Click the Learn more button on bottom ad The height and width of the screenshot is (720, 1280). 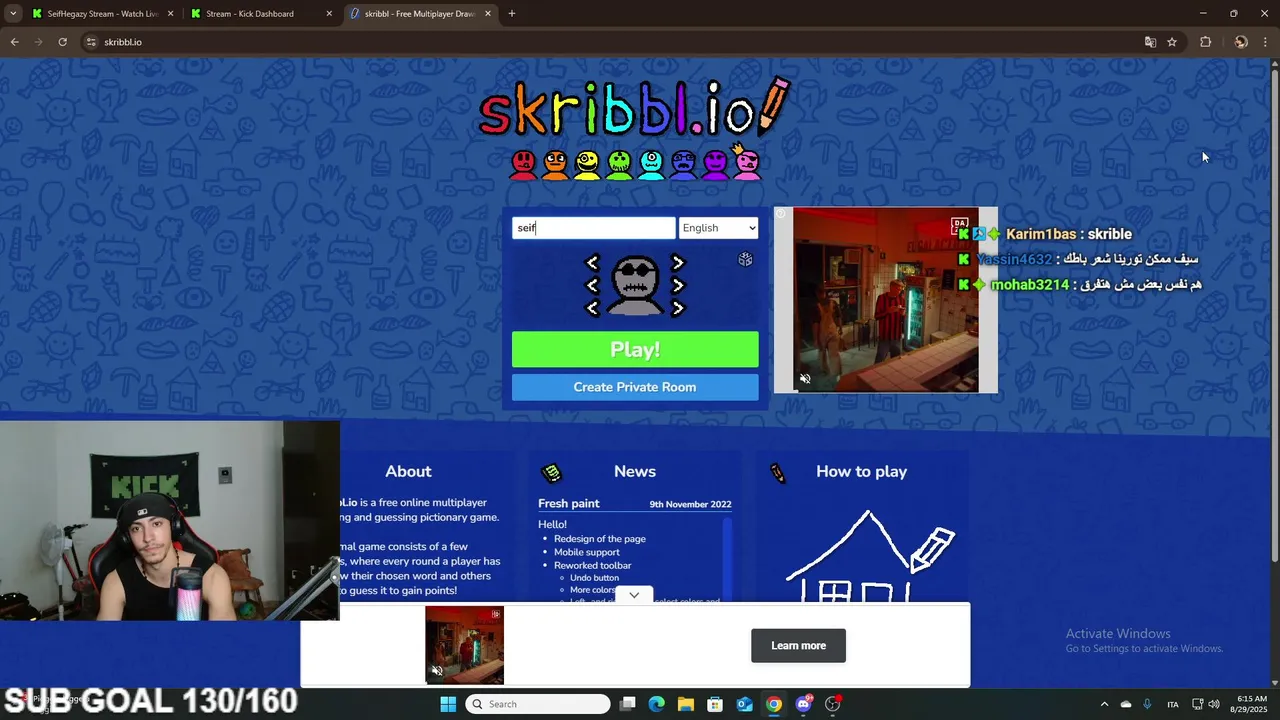coord(798,646)
